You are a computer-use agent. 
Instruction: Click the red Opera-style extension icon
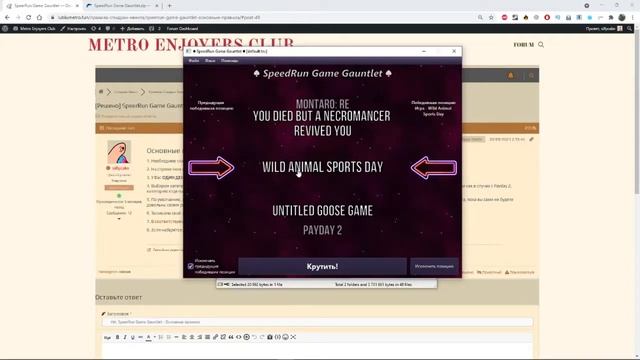coord(547,18)
